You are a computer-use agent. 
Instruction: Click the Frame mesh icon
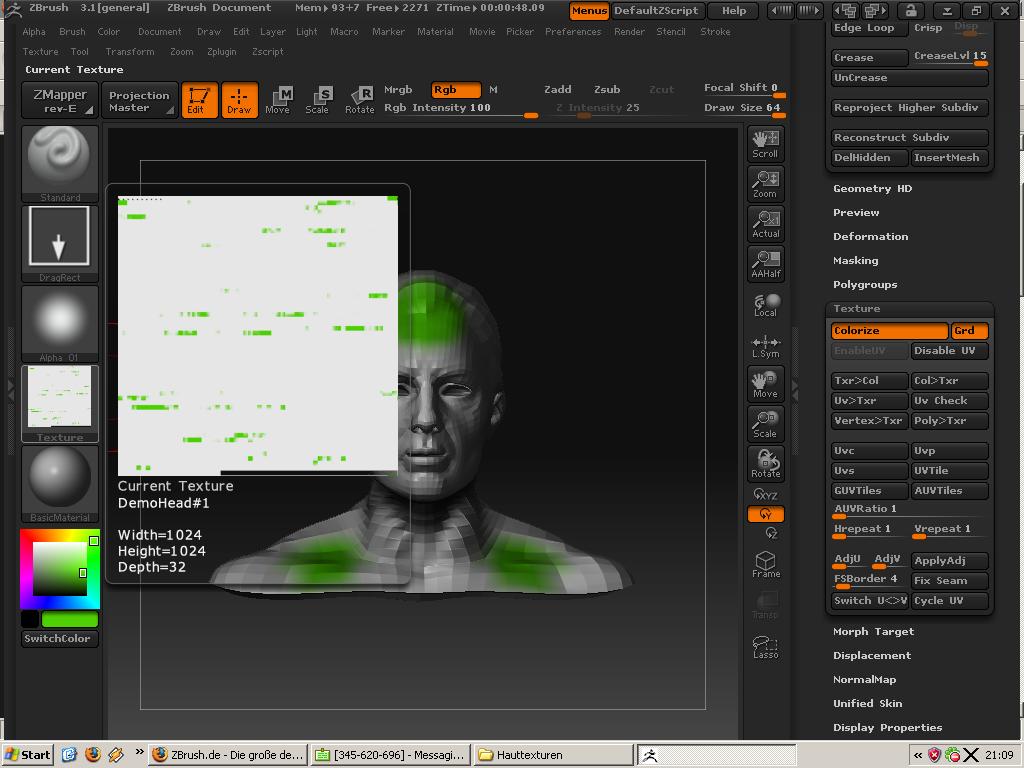765,564
